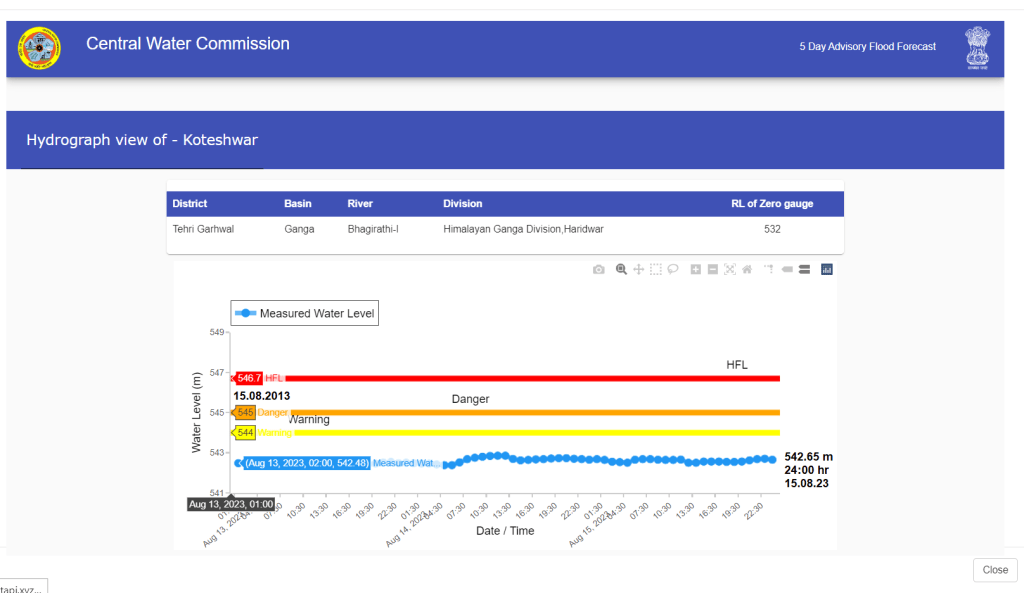Click the last data point 542.65 m
The height and width of the screenshot is (593, 1024).
point(771,459)
